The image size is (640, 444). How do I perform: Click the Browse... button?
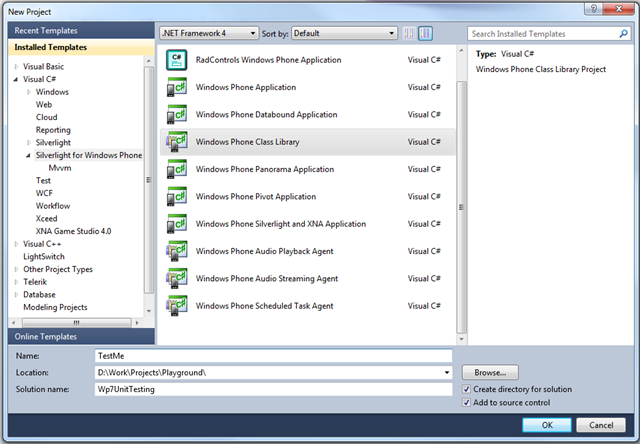pyautogui.click(x=490, y=373)
